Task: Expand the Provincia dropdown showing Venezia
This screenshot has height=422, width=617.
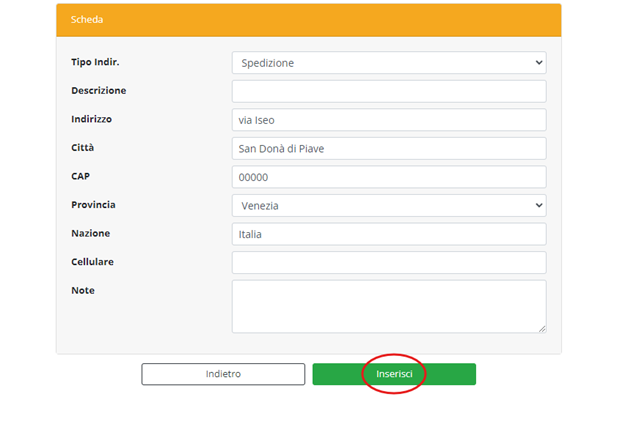Action: (388, 205)
